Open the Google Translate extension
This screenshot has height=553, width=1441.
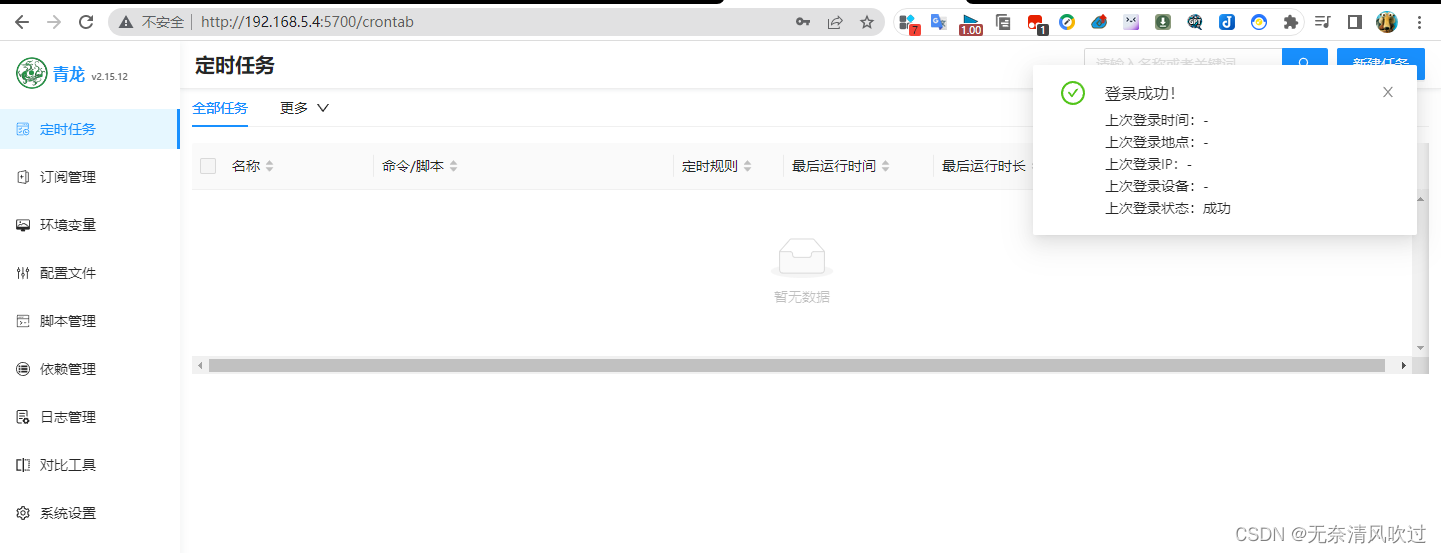pos(938,22)
